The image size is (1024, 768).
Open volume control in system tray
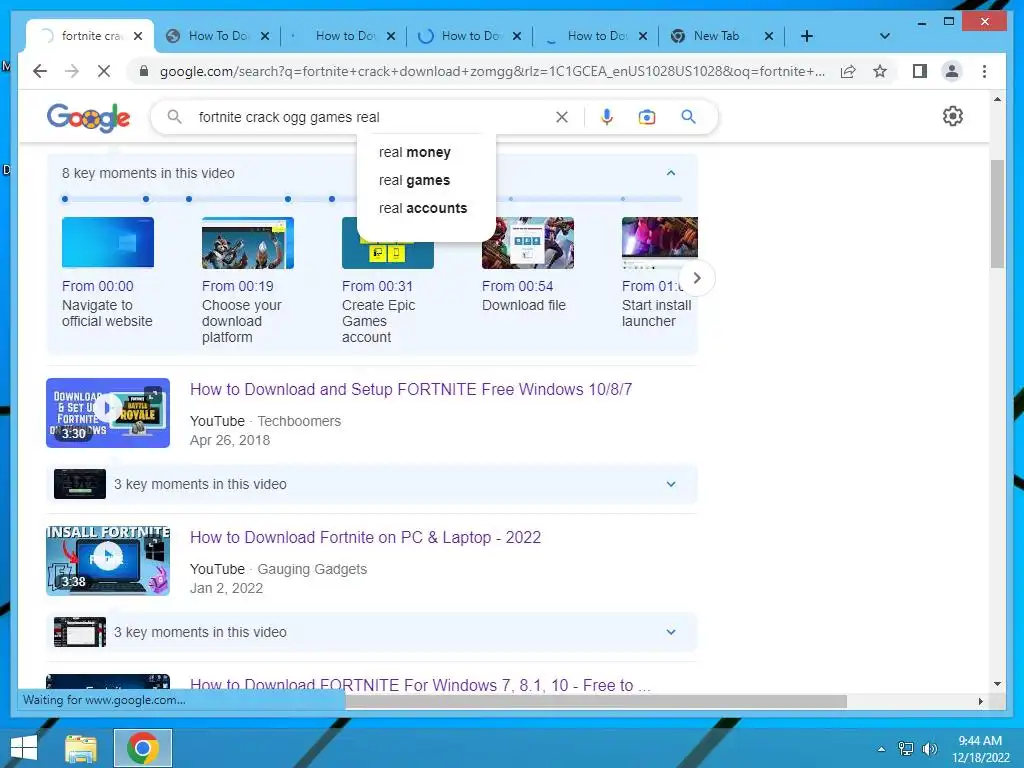click(929, 749)
